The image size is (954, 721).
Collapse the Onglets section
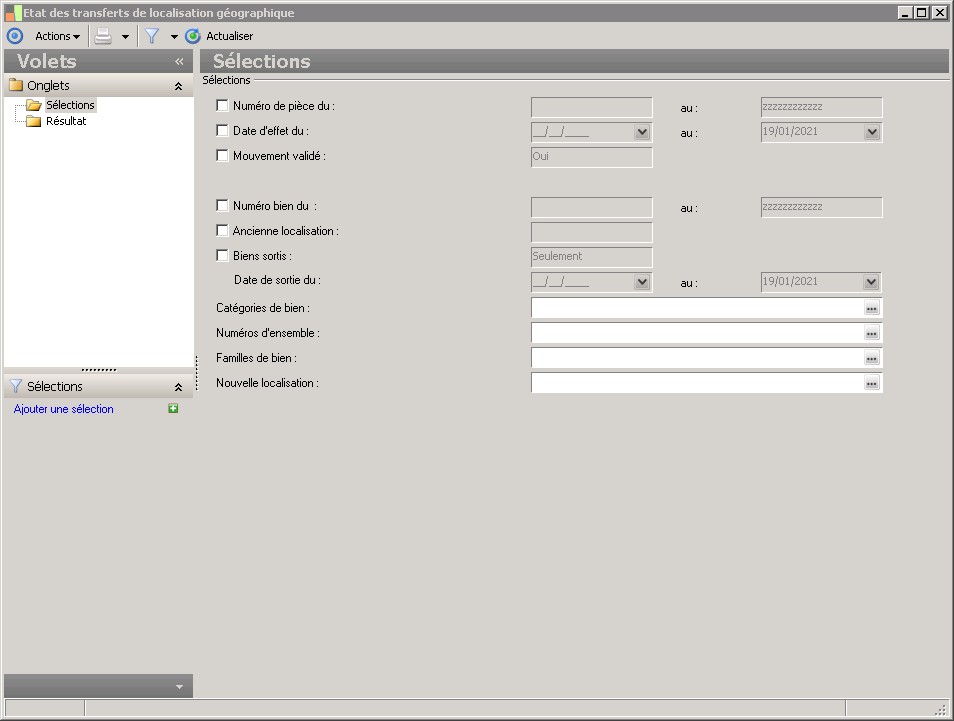click(178, 86)
